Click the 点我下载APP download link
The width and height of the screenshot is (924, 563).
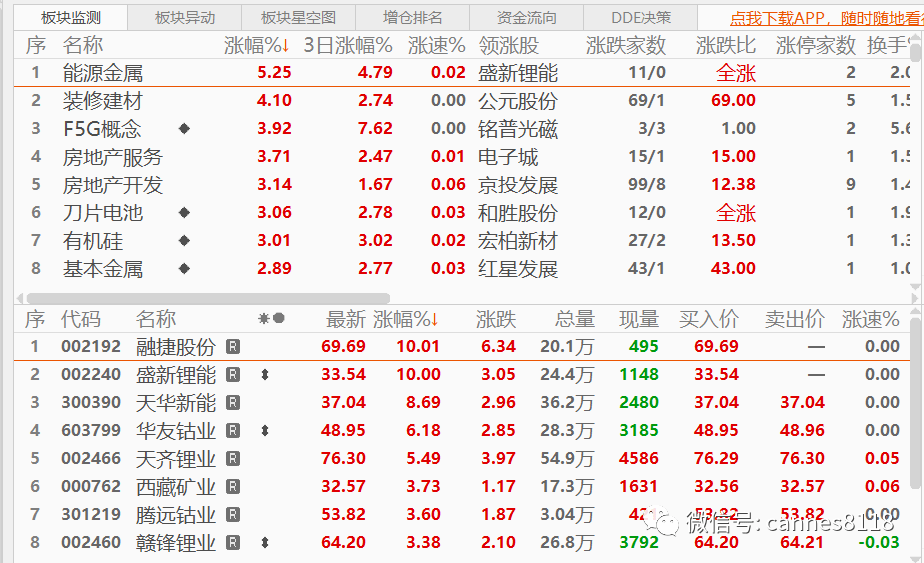click(826, 18)
